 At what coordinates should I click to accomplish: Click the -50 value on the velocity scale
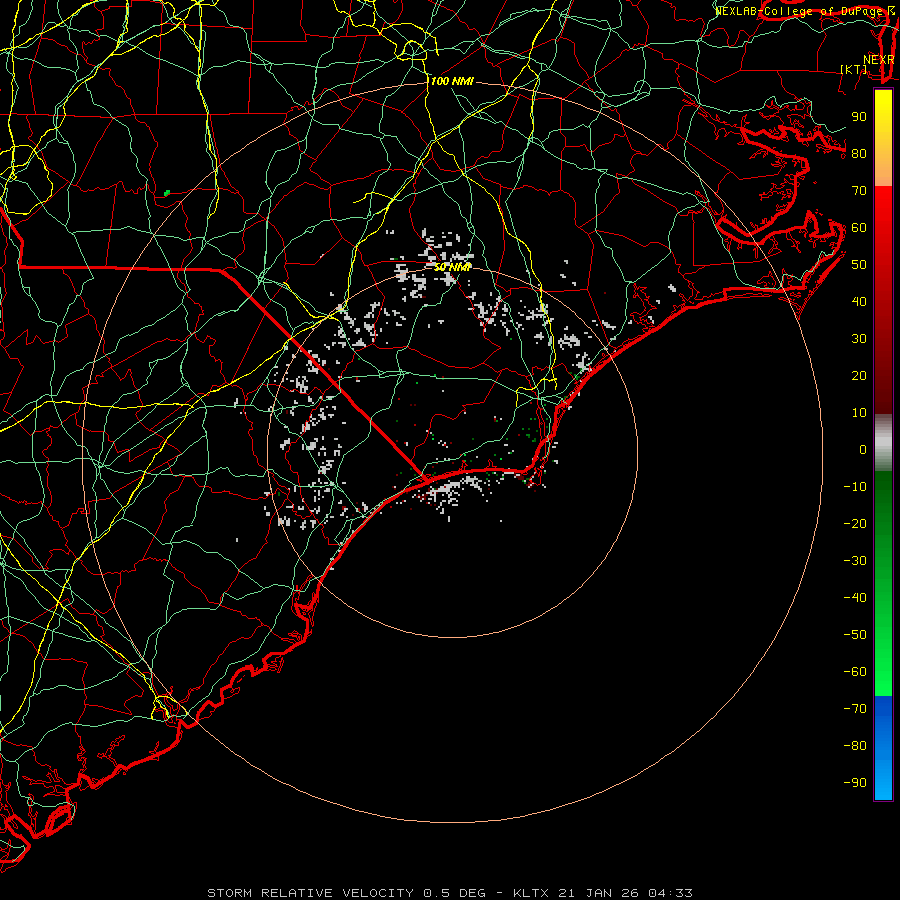855,635
